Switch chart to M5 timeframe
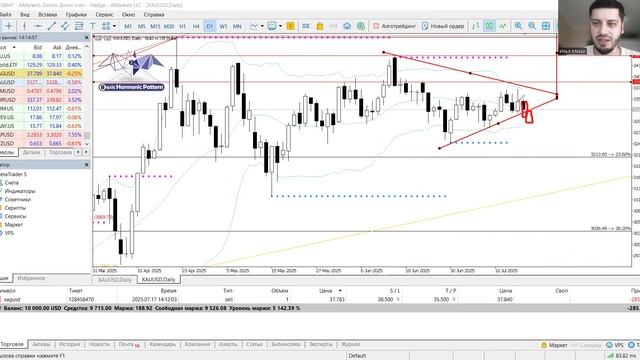 [141, 26]
